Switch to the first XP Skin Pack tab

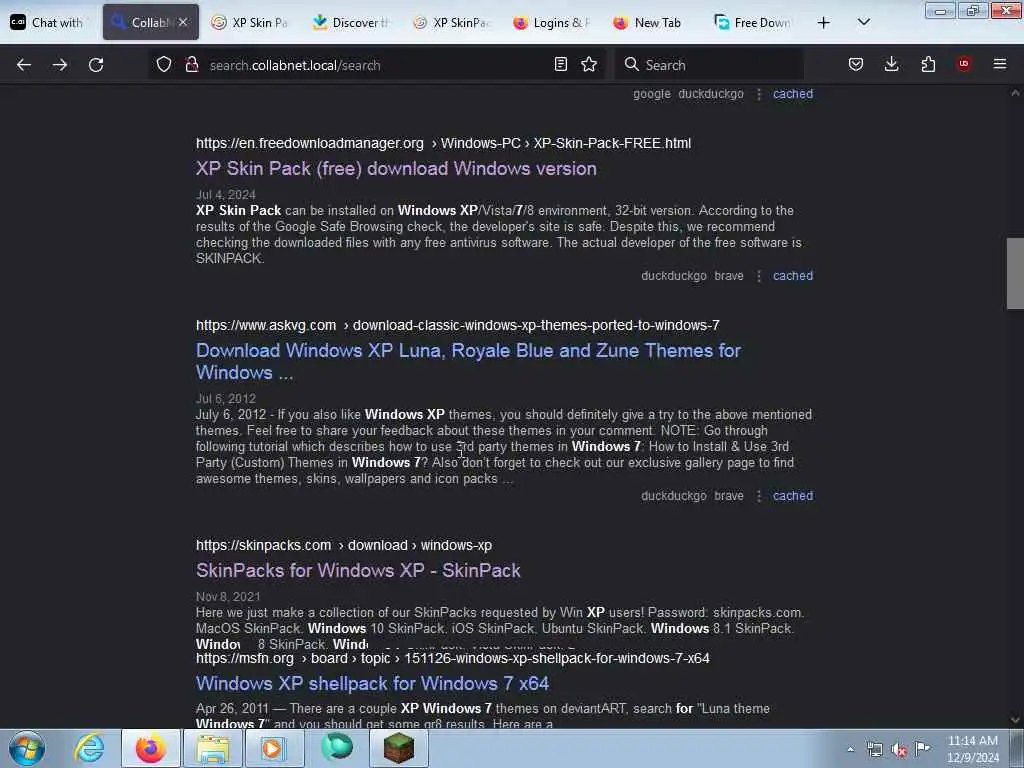tap(250, 22)
